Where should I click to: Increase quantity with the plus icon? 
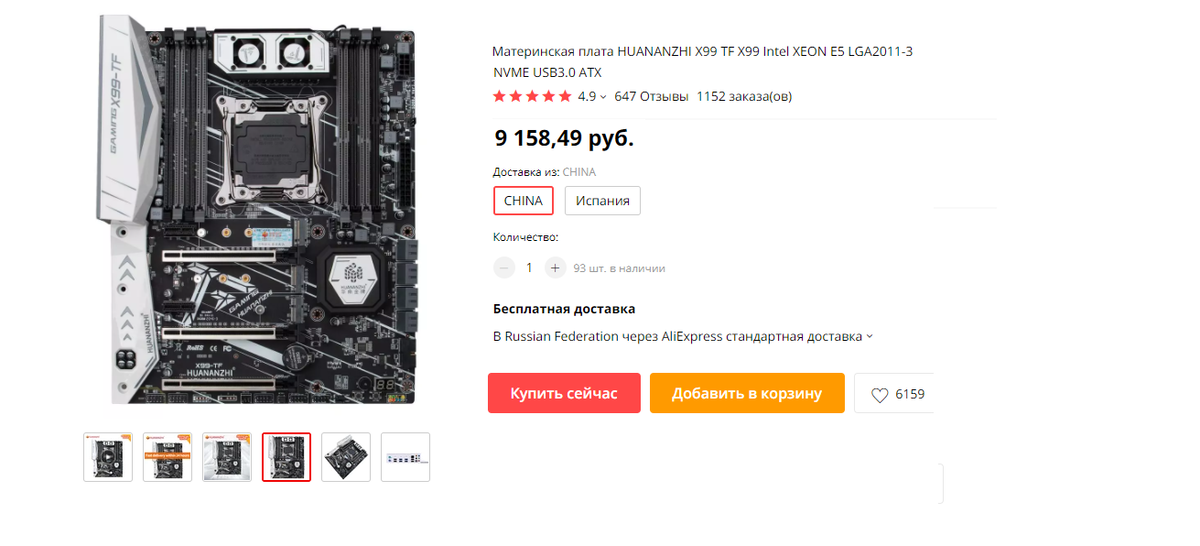click(x=555, y=268)
